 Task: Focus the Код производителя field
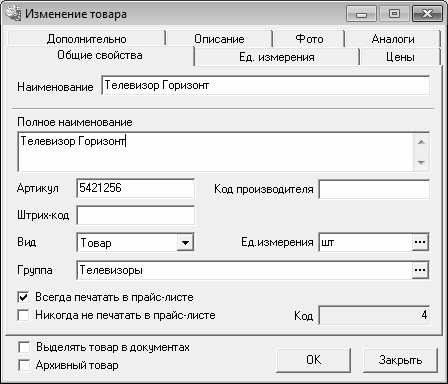click(374, 189)
